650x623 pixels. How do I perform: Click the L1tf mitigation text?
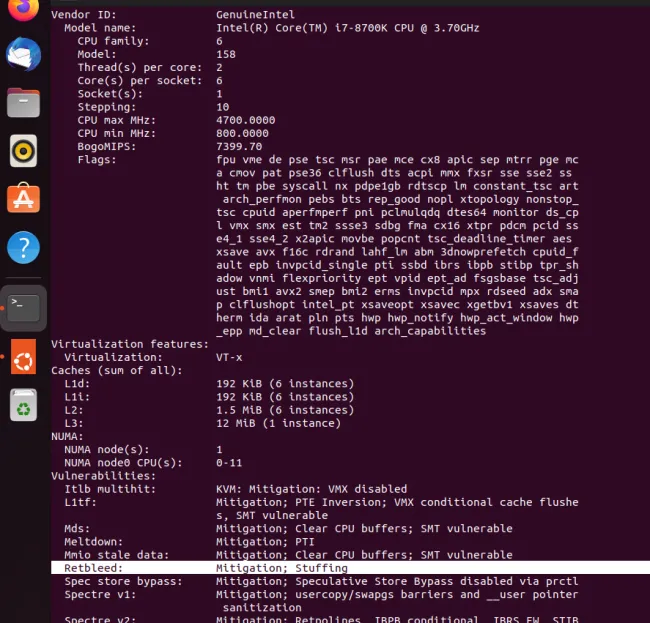click(397, 509)
